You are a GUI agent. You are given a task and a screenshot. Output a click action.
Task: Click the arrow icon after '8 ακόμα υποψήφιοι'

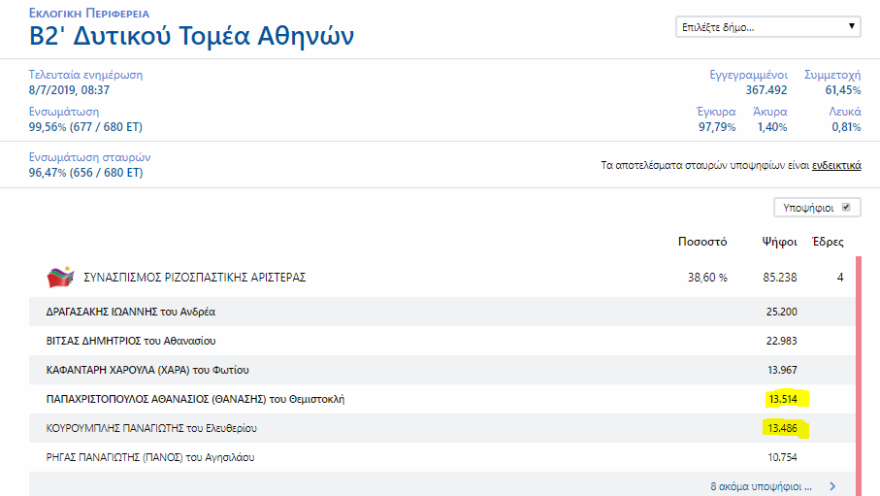(832, 486)
